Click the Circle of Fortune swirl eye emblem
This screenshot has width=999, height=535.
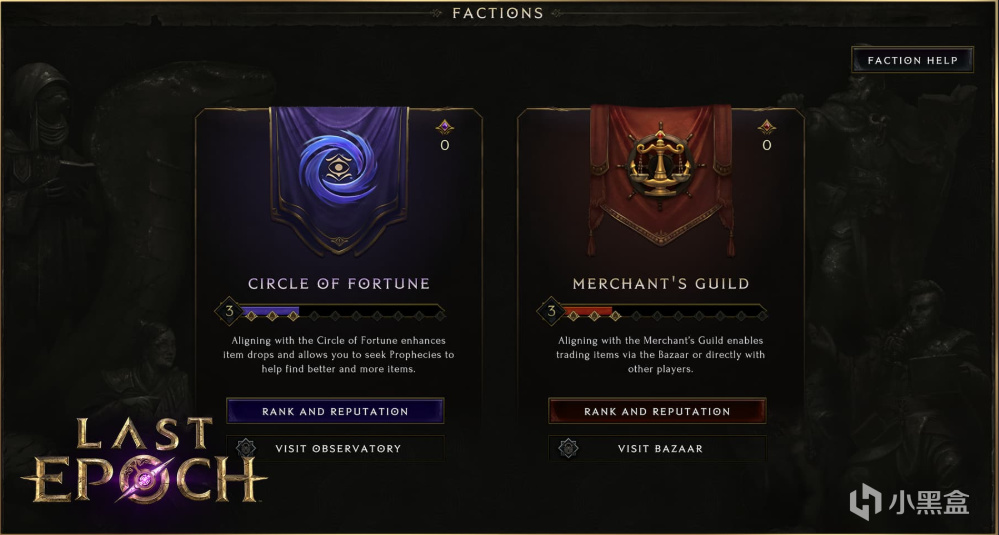338,166
